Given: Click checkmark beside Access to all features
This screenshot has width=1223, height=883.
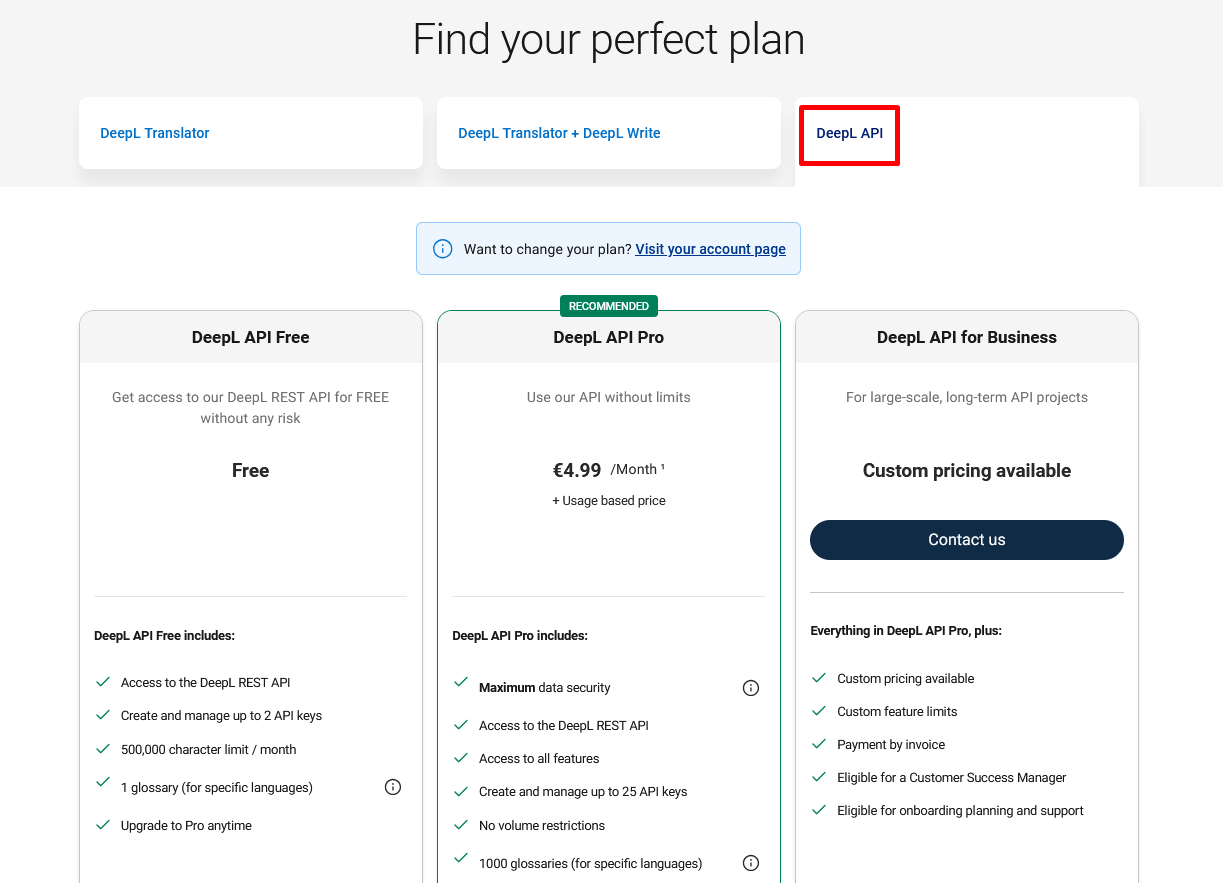Looking at the screenshot, I should point(461,758).
